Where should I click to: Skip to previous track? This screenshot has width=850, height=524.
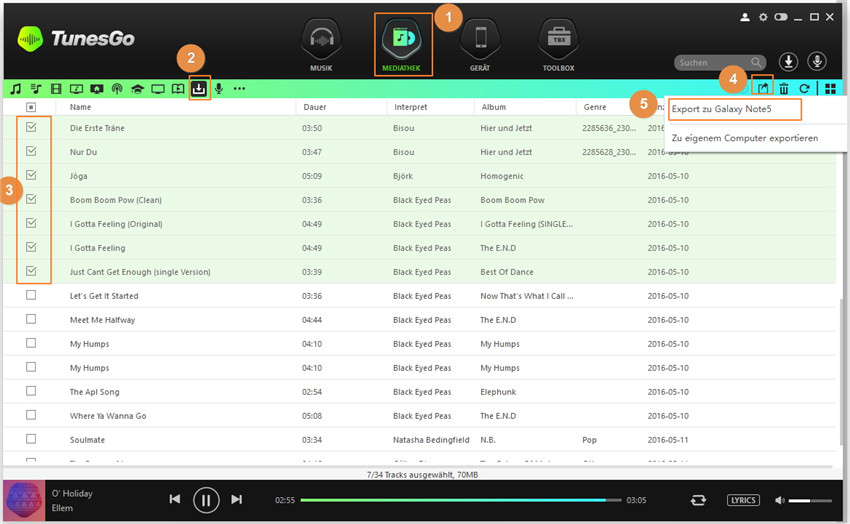click(x=175, y=499)
